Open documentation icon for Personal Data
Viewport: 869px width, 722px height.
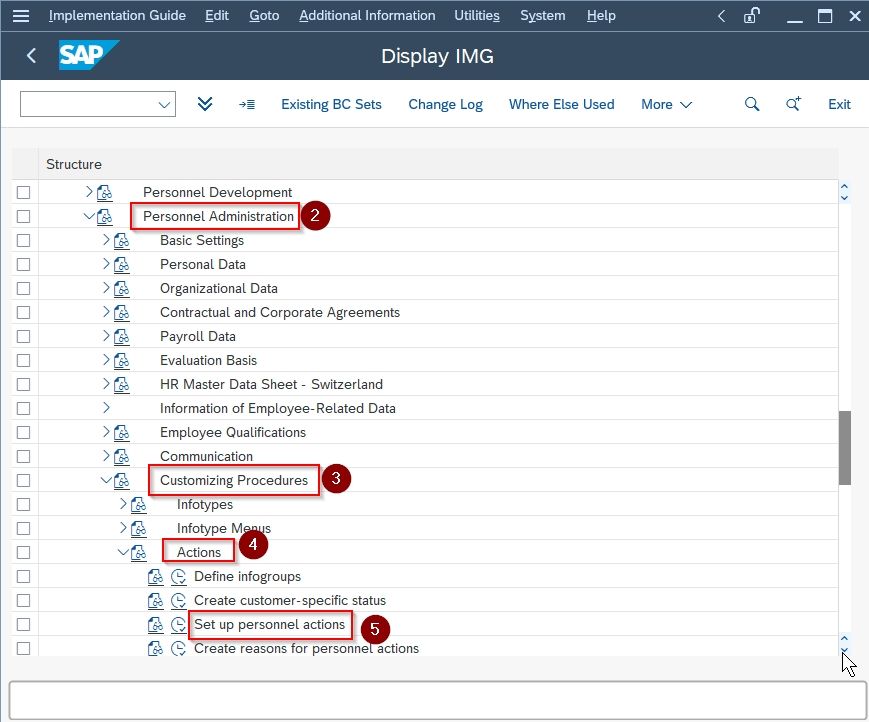point(121,264)
